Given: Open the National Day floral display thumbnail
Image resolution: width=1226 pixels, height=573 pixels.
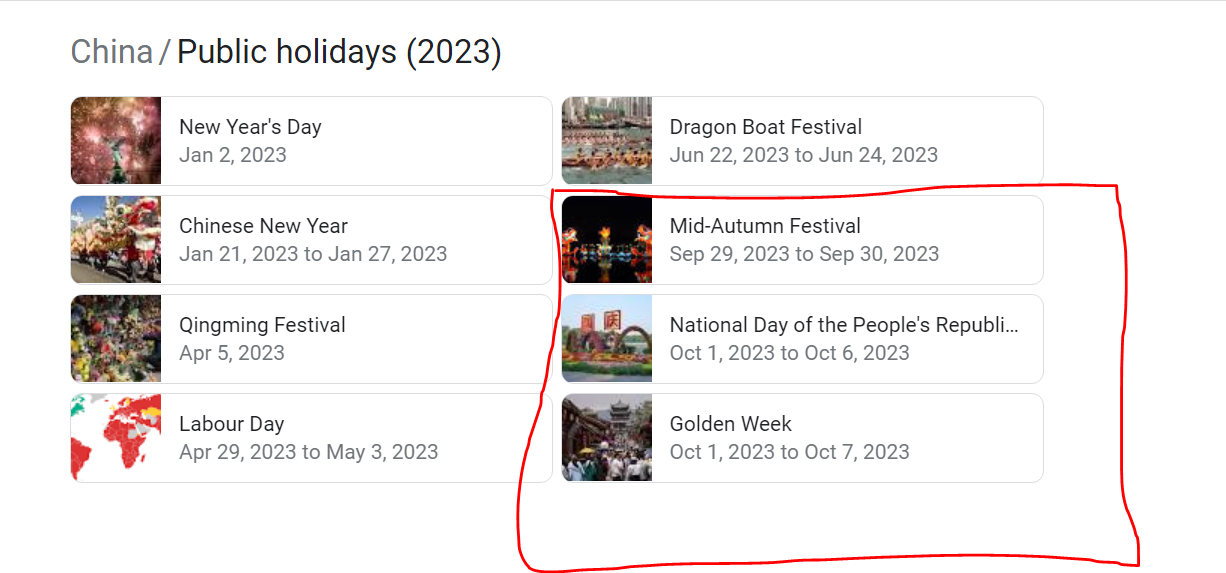Looking at the screenshot, I should click(607, 339).
